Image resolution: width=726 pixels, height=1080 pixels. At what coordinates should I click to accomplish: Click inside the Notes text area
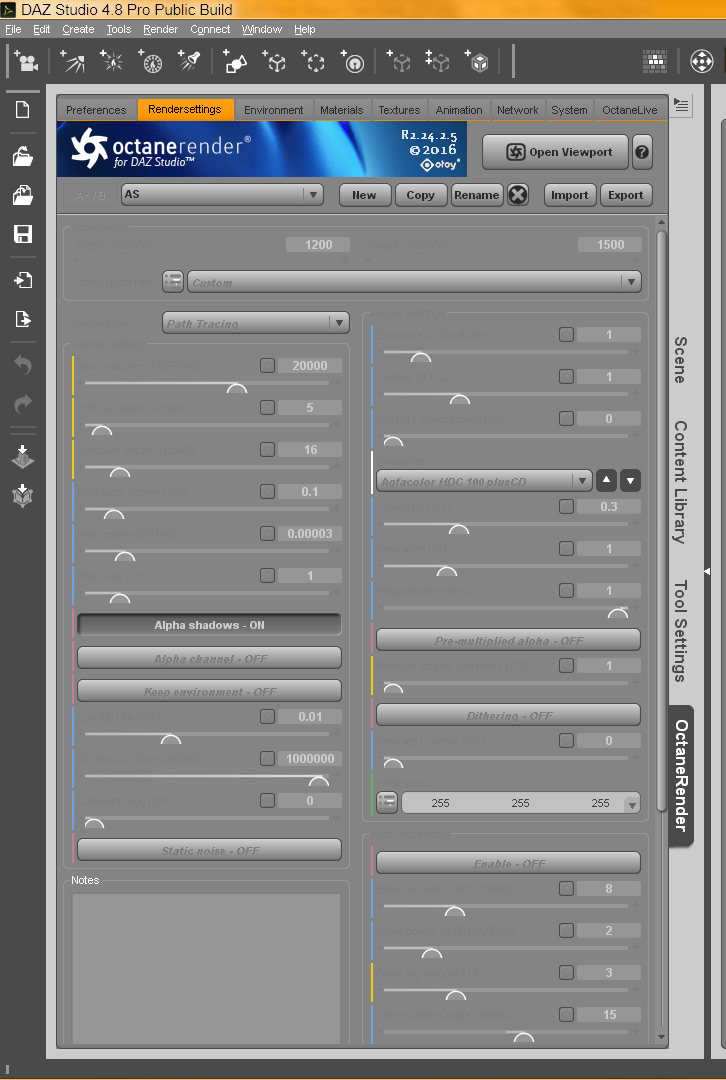tap(207, 968)
